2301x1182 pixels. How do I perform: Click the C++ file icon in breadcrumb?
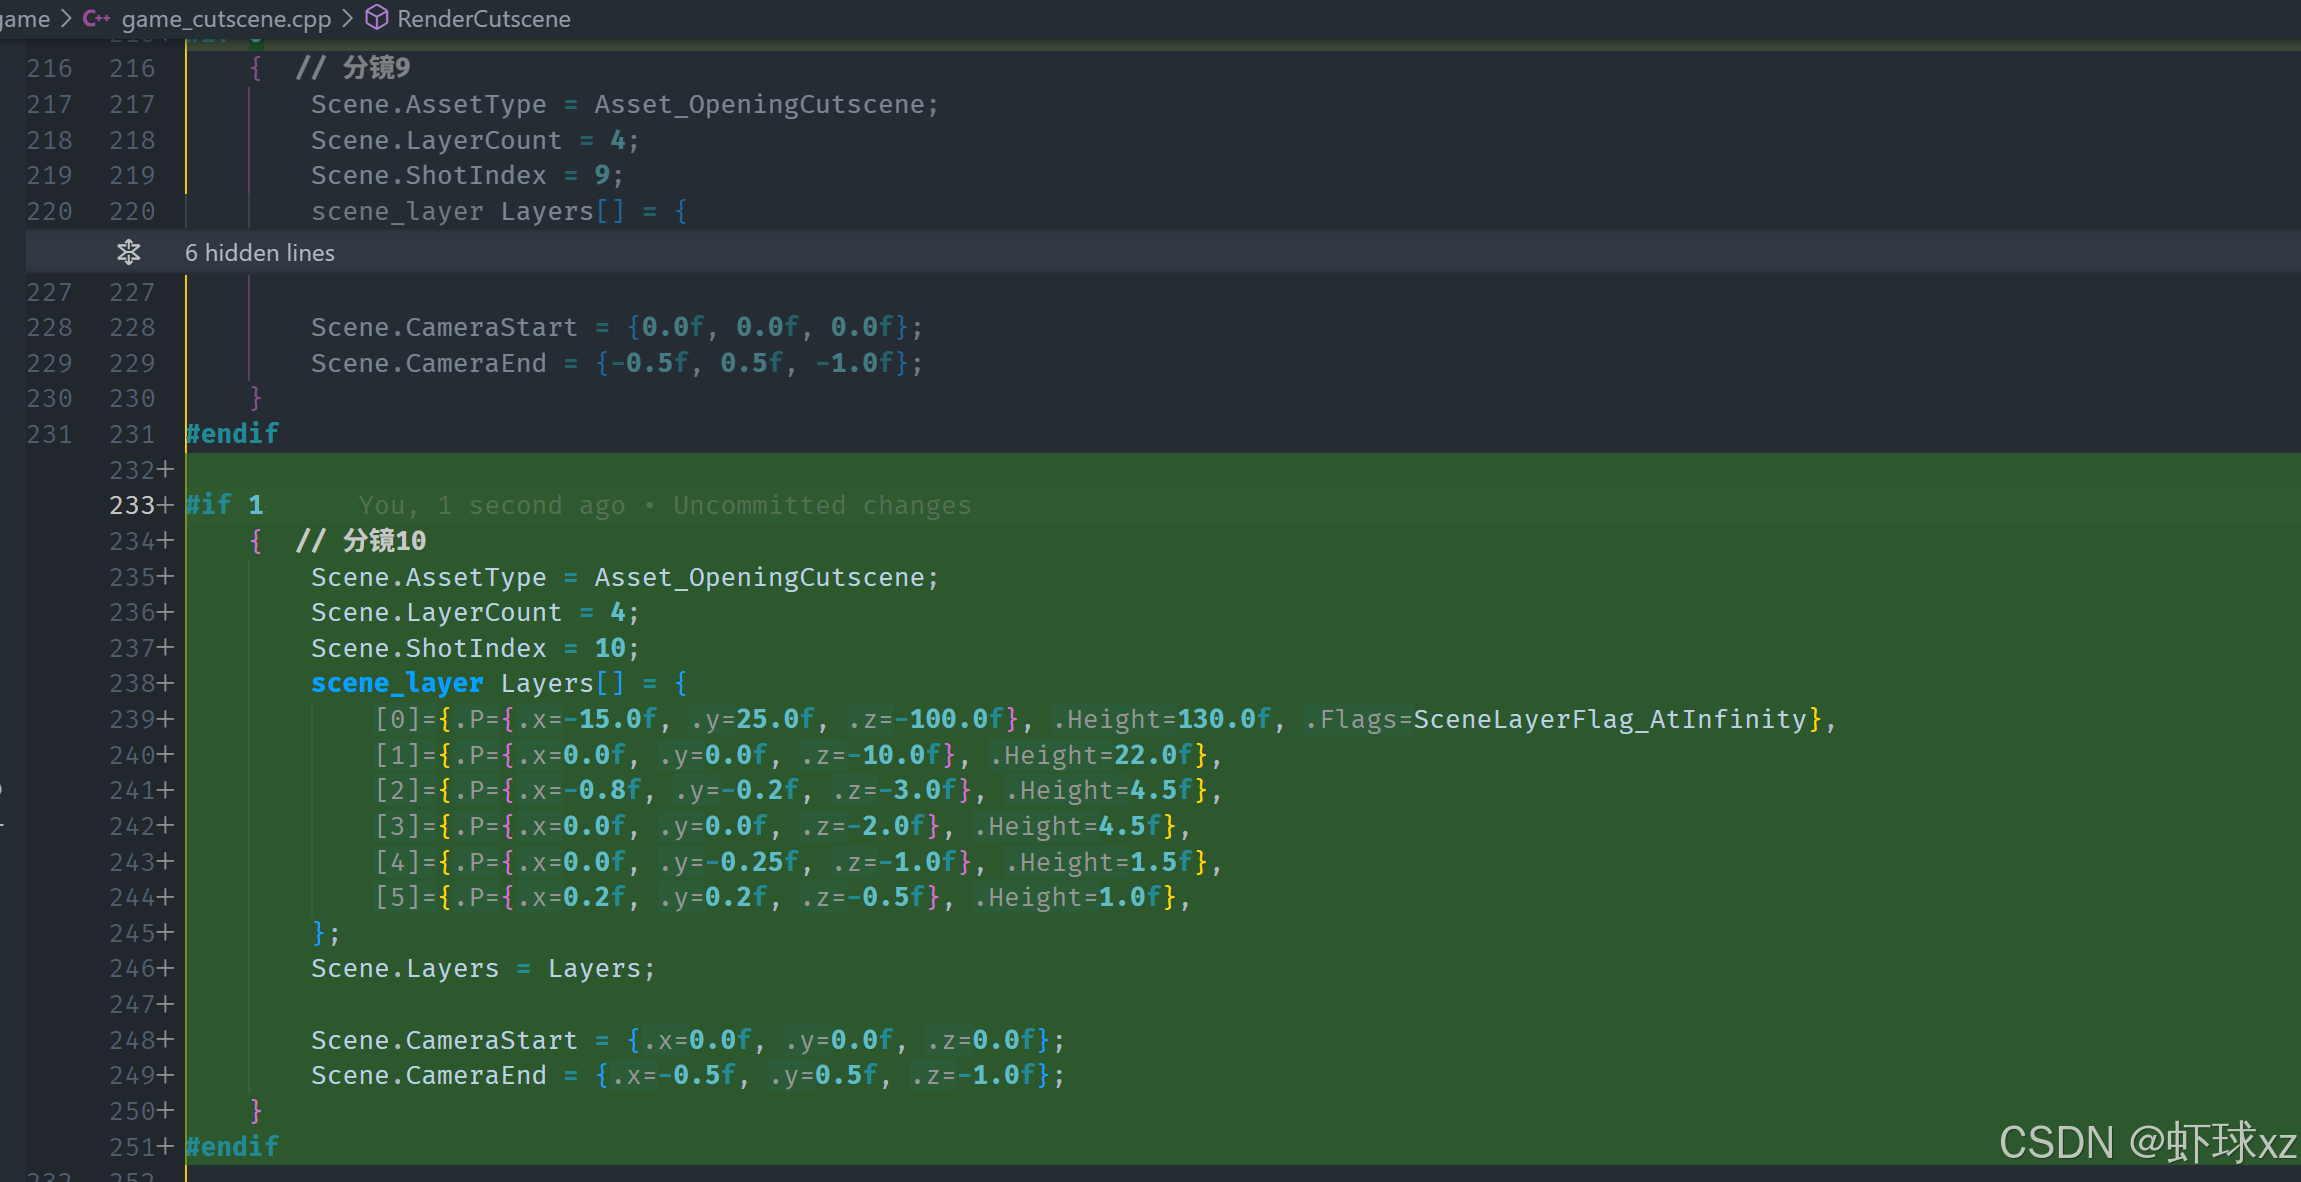click(96, 18)
